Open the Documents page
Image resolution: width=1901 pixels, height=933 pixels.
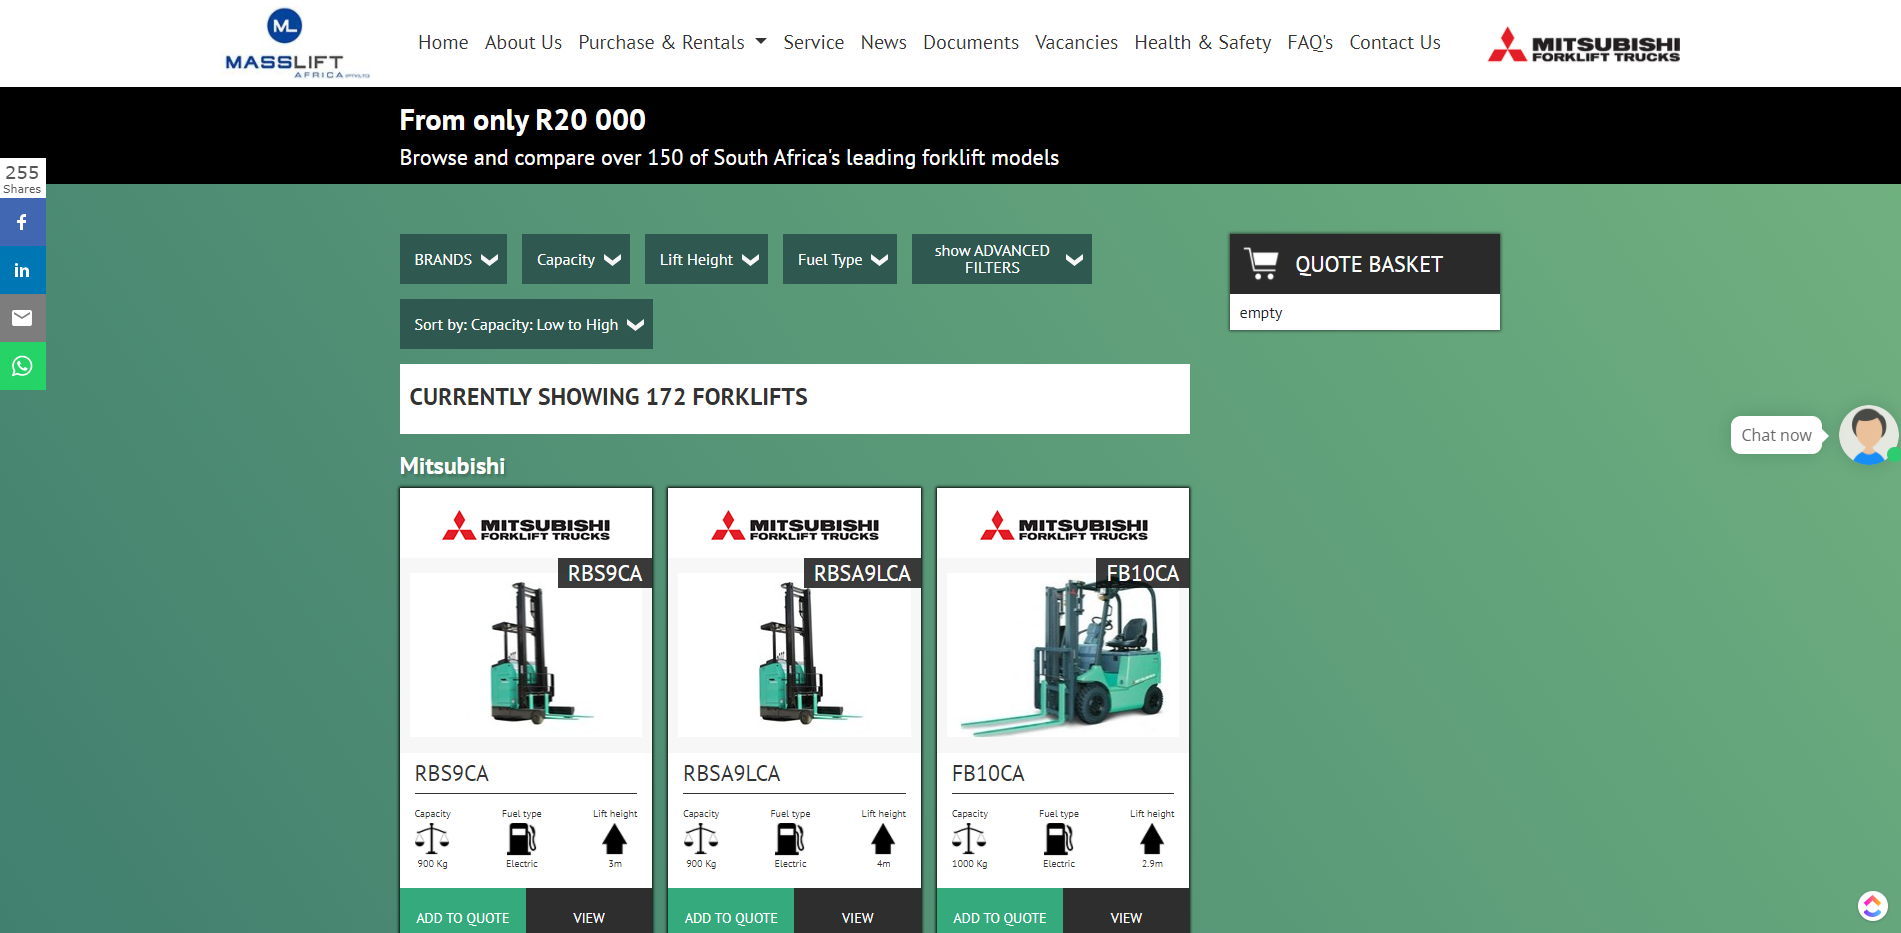pyautogui.click(x=971, y=42)
